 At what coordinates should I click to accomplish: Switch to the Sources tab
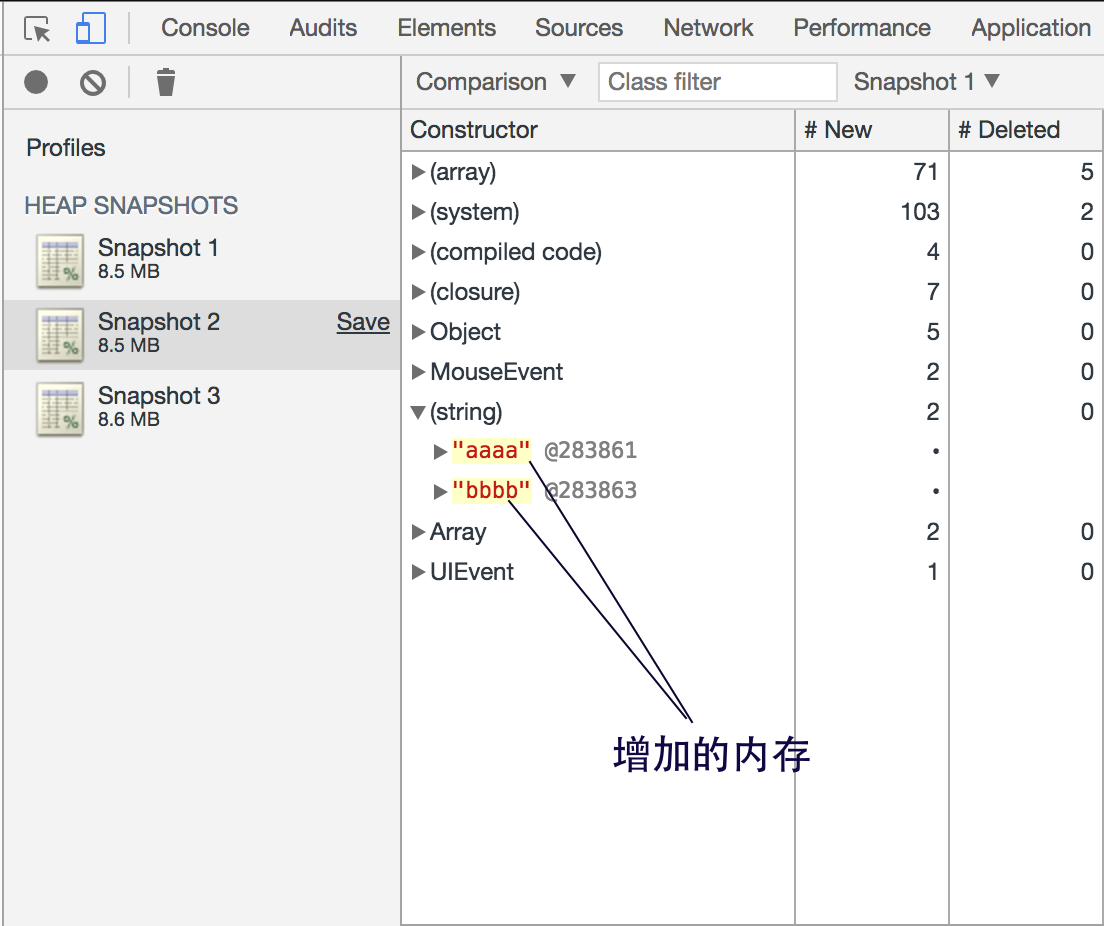[579, 28]
